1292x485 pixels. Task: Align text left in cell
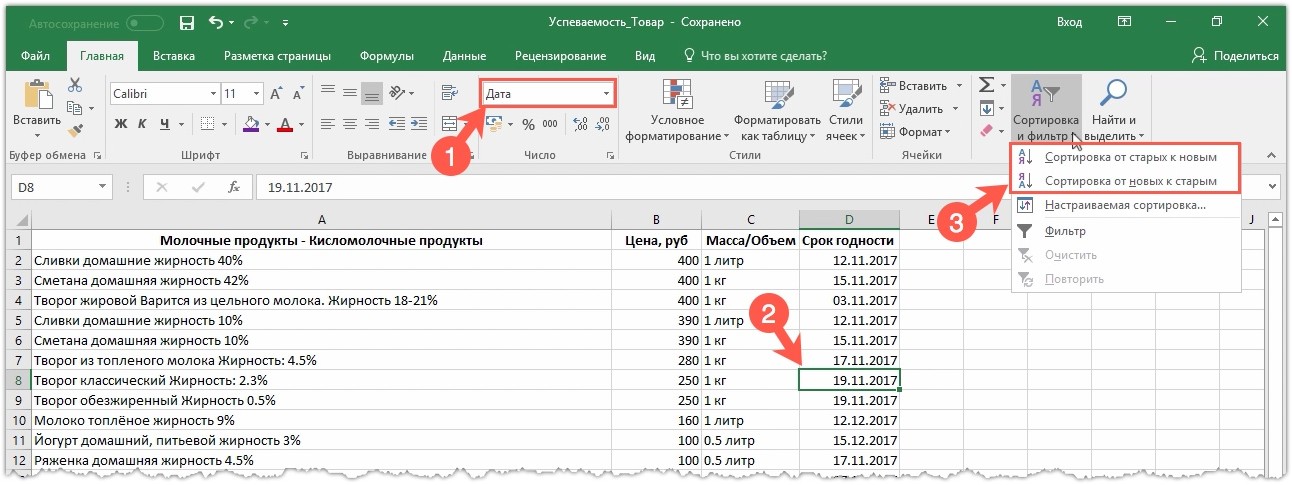pyautogui.click(x=327, y=124)
